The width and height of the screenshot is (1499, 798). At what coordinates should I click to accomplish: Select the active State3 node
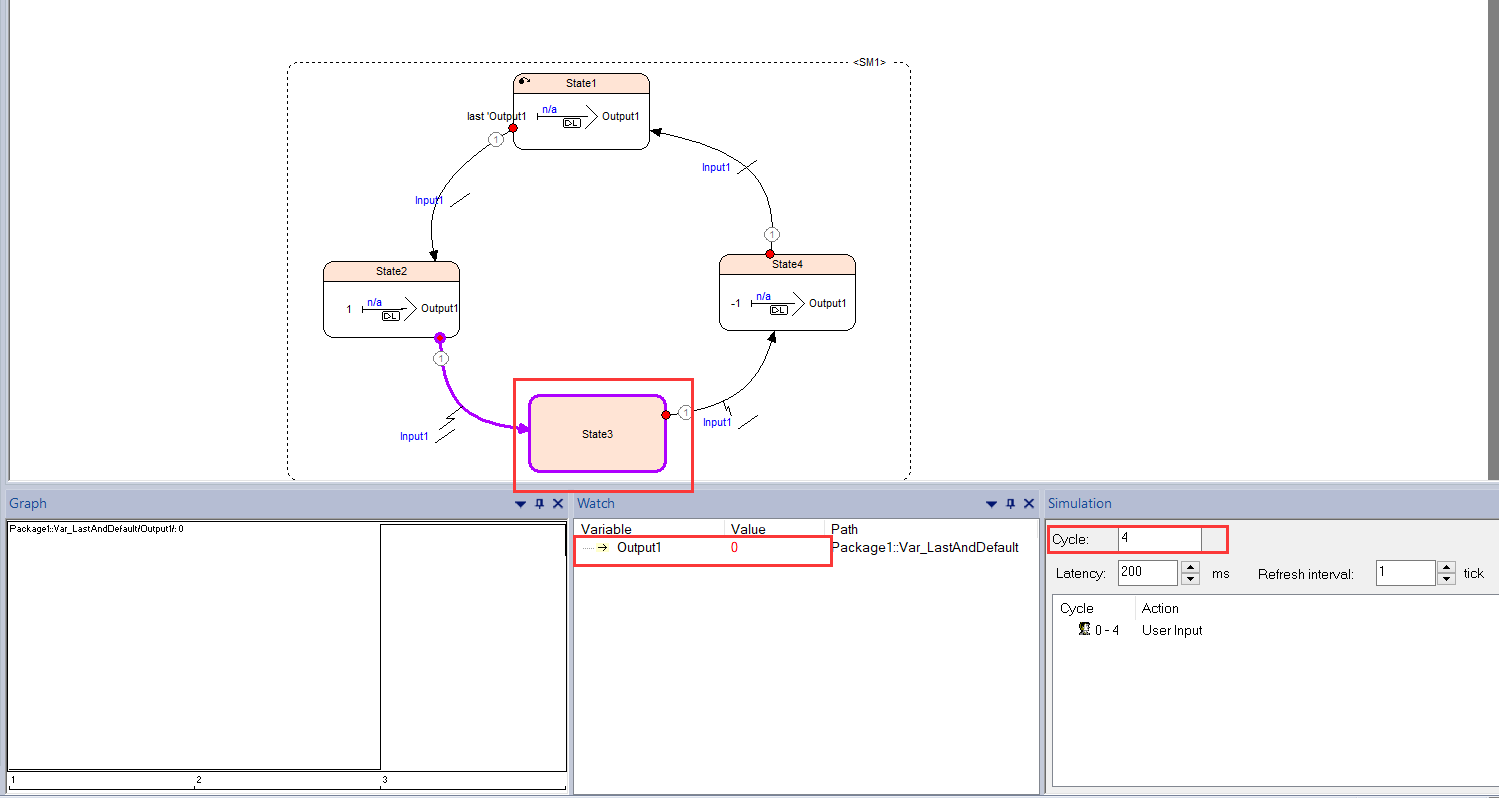click(x=597, y=434)
